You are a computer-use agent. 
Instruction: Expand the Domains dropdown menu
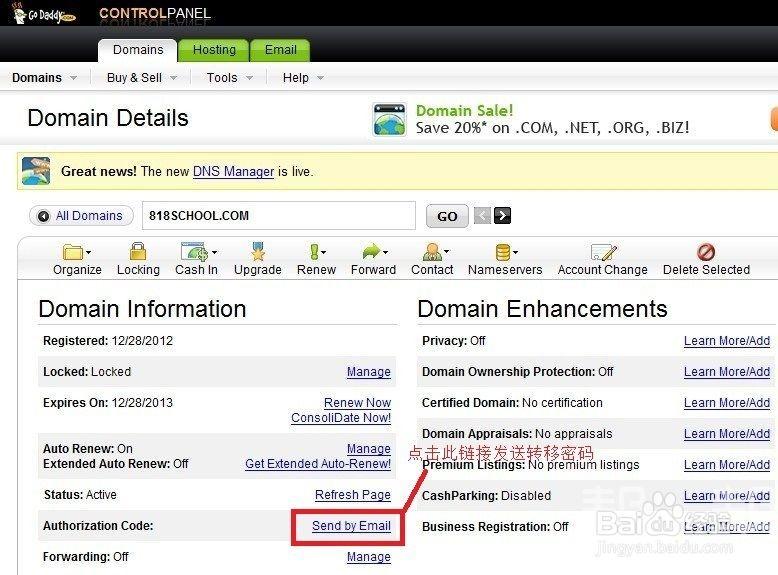(x=44, y=78)
